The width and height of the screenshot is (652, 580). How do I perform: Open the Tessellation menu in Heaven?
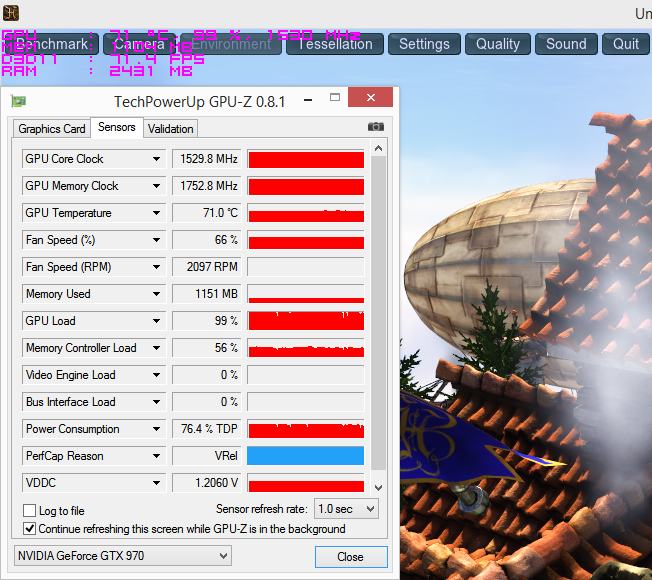click(x=335, y=44)
